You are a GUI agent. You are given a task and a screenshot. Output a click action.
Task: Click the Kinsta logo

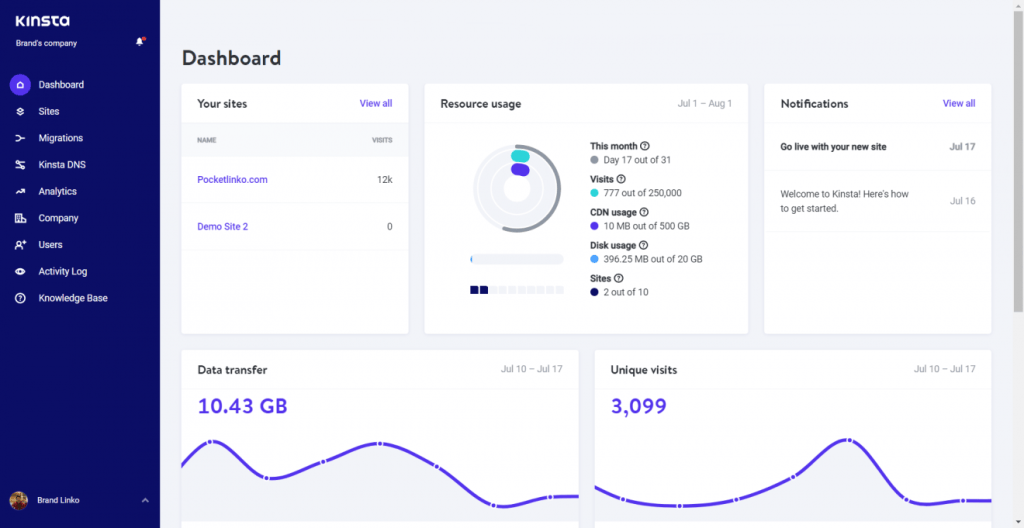click(x=42, y=22)
